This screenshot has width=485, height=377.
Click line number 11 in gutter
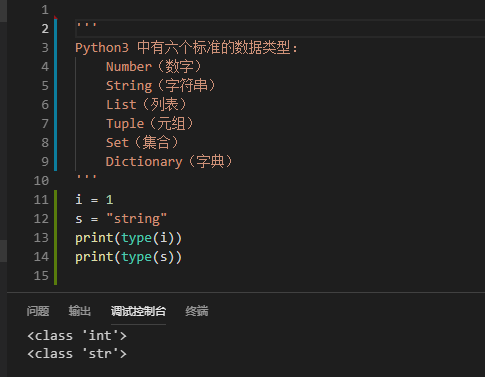point(41,200)
